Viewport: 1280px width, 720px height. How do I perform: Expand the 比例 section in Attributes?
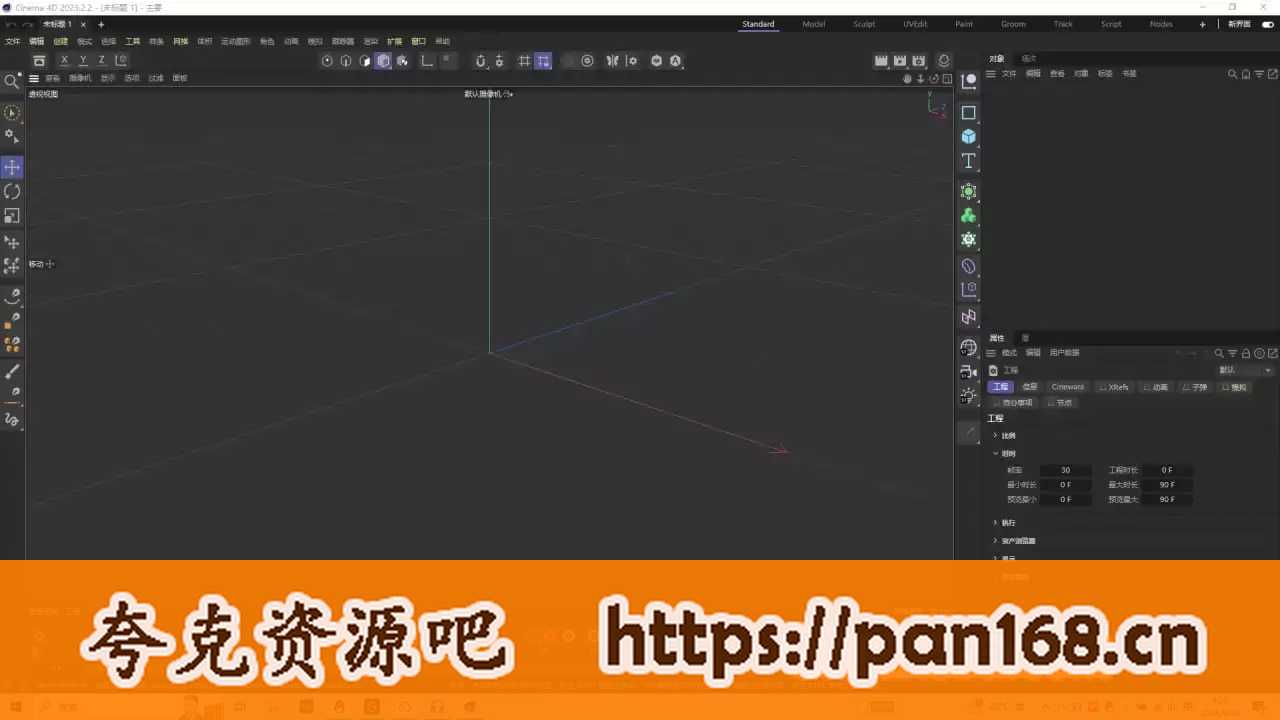[x=1005, y=436]
